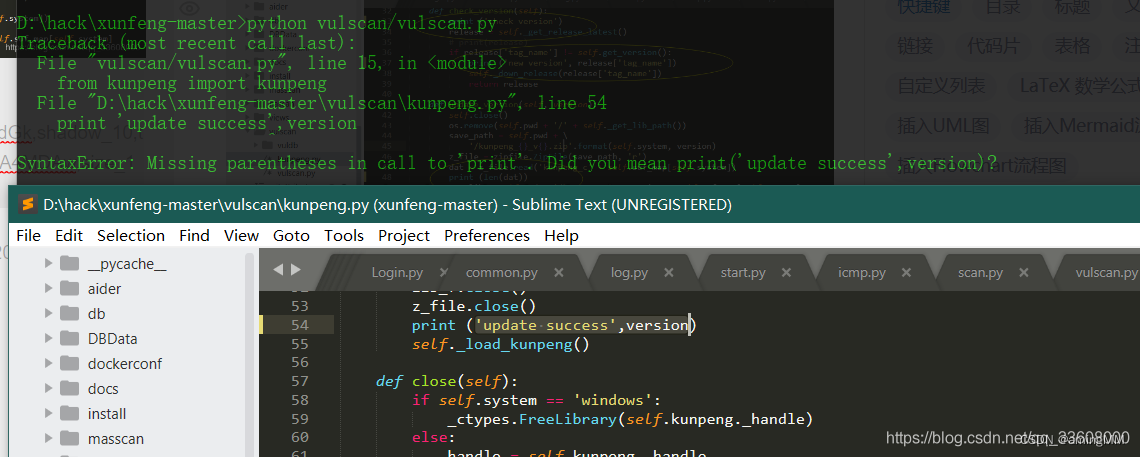
Task: Select the dockerconf folder icon in sidebar
Action: [70, 363]
